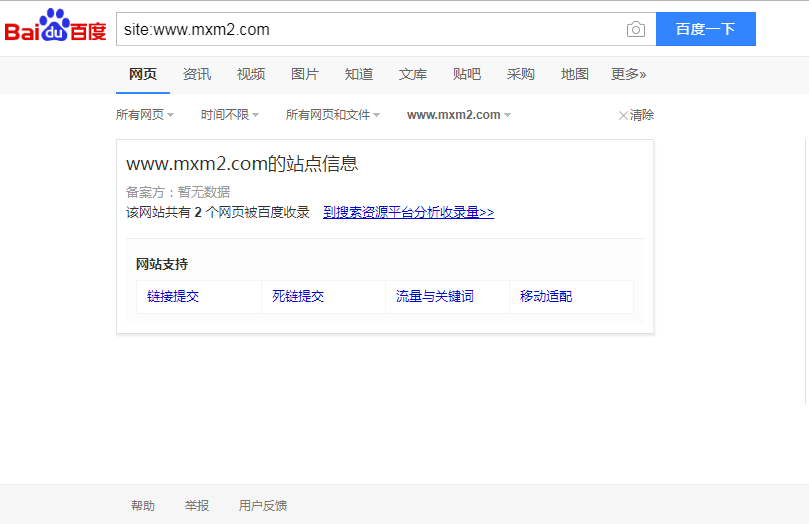Expand the 所有网页和文件 dropdown
The image size is (809, 524).
[x=333, y=115]
